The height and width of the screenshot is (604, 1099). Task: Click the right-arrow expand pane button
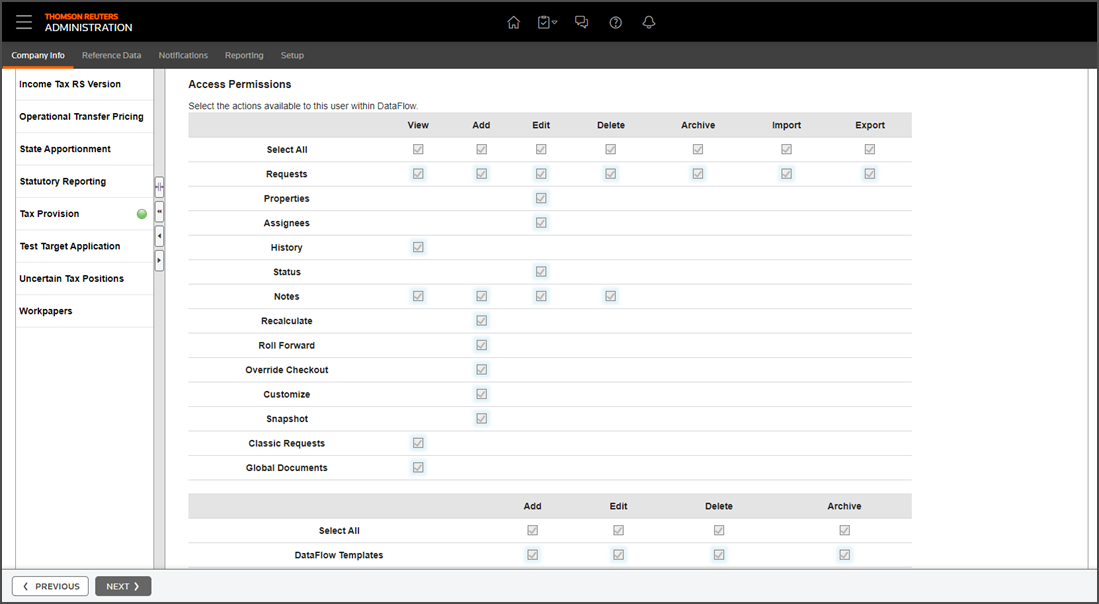(x=159, y=261)
